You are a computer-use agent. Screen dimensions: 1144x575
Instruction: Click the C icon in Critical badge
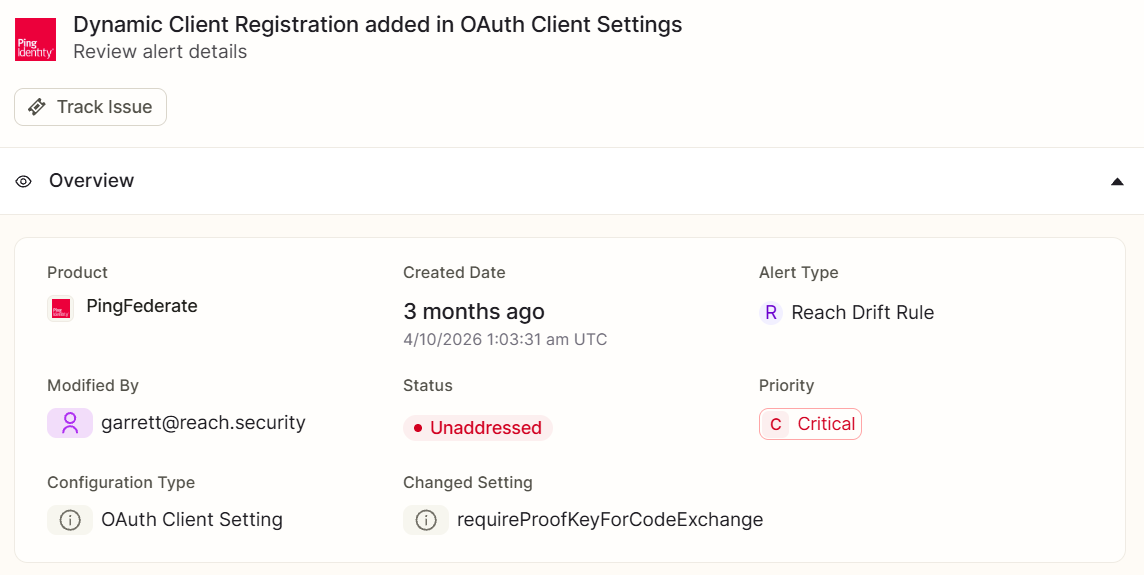pos(776,425)
